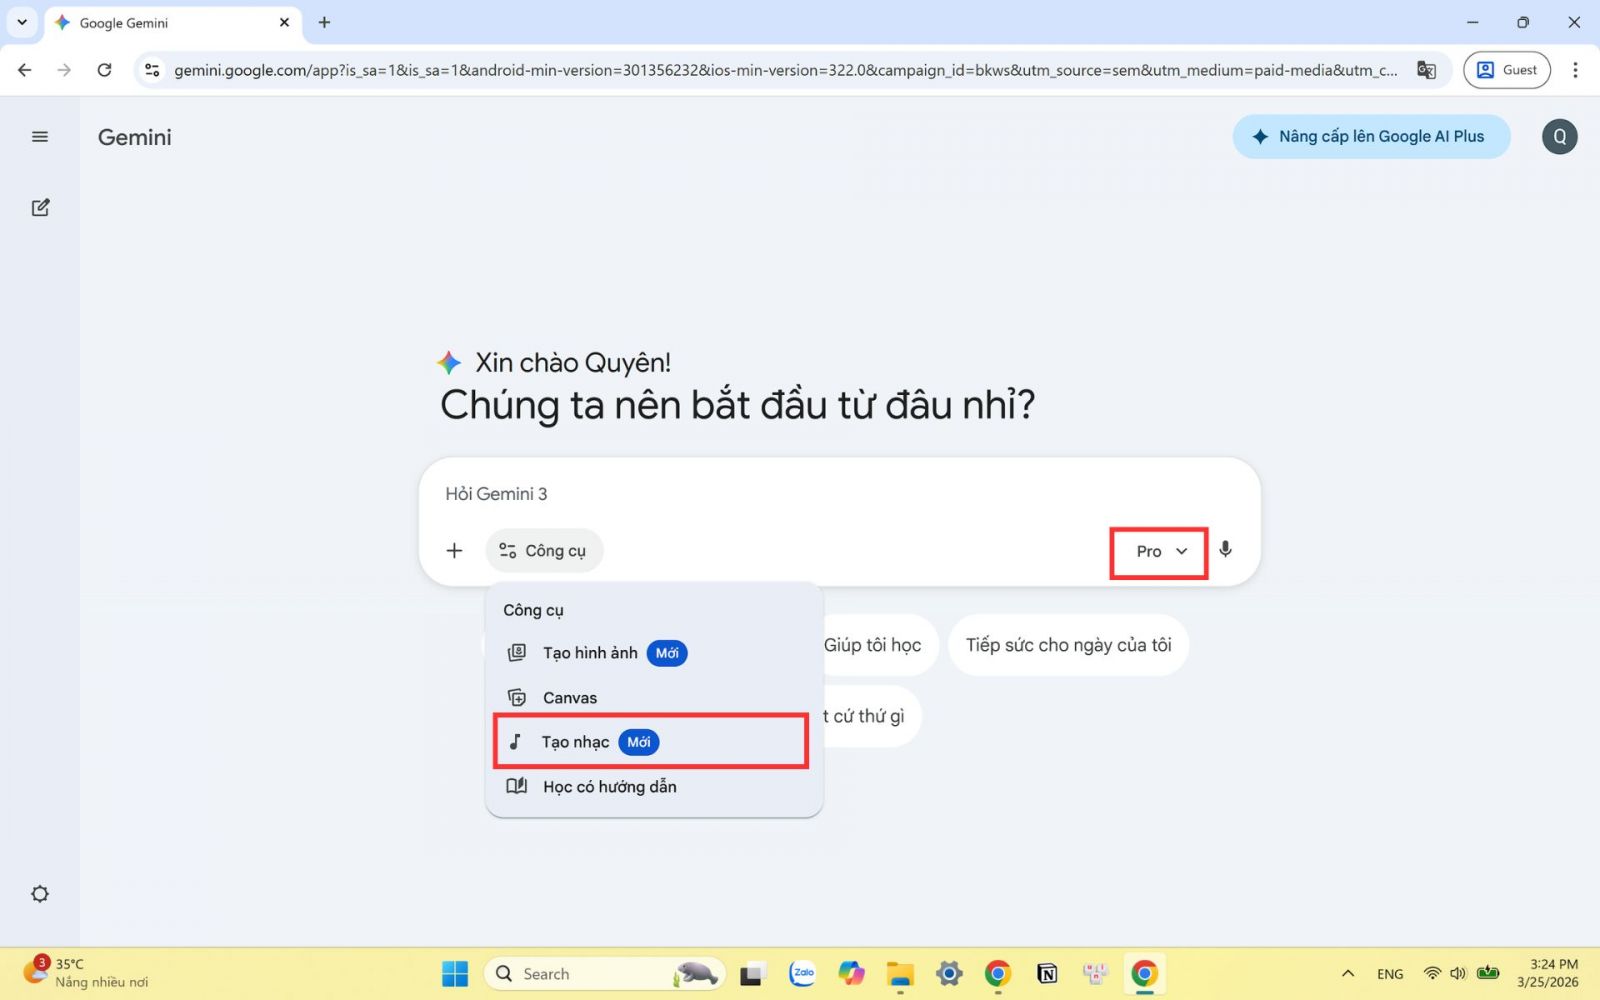Open Zalo from the taskbar
The image size is (1600, 1000).
[x=802, y=974]
